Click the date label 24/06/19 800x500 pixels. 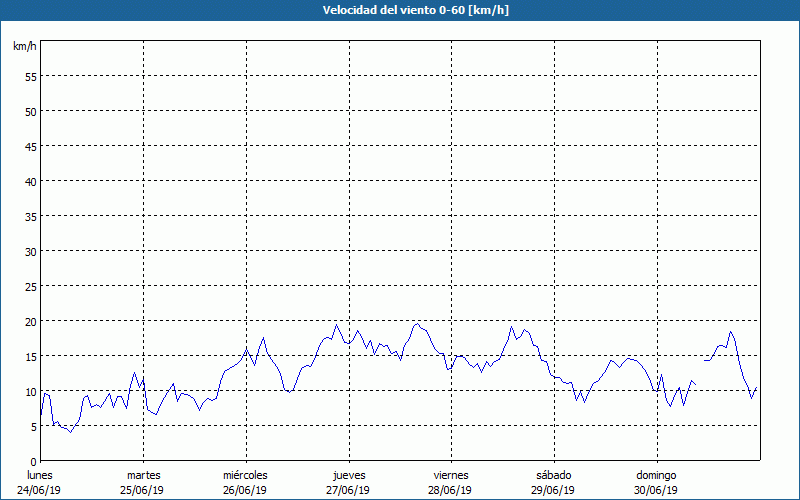[x=39, y=490]
